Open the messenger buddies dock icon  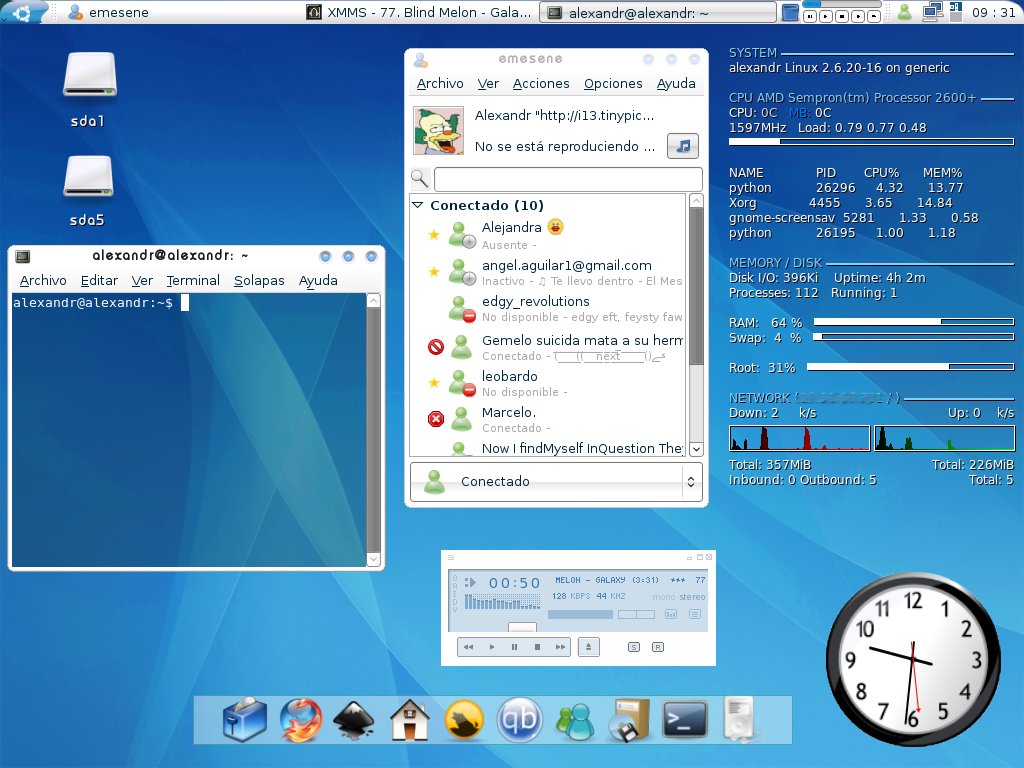click(575, 722)
